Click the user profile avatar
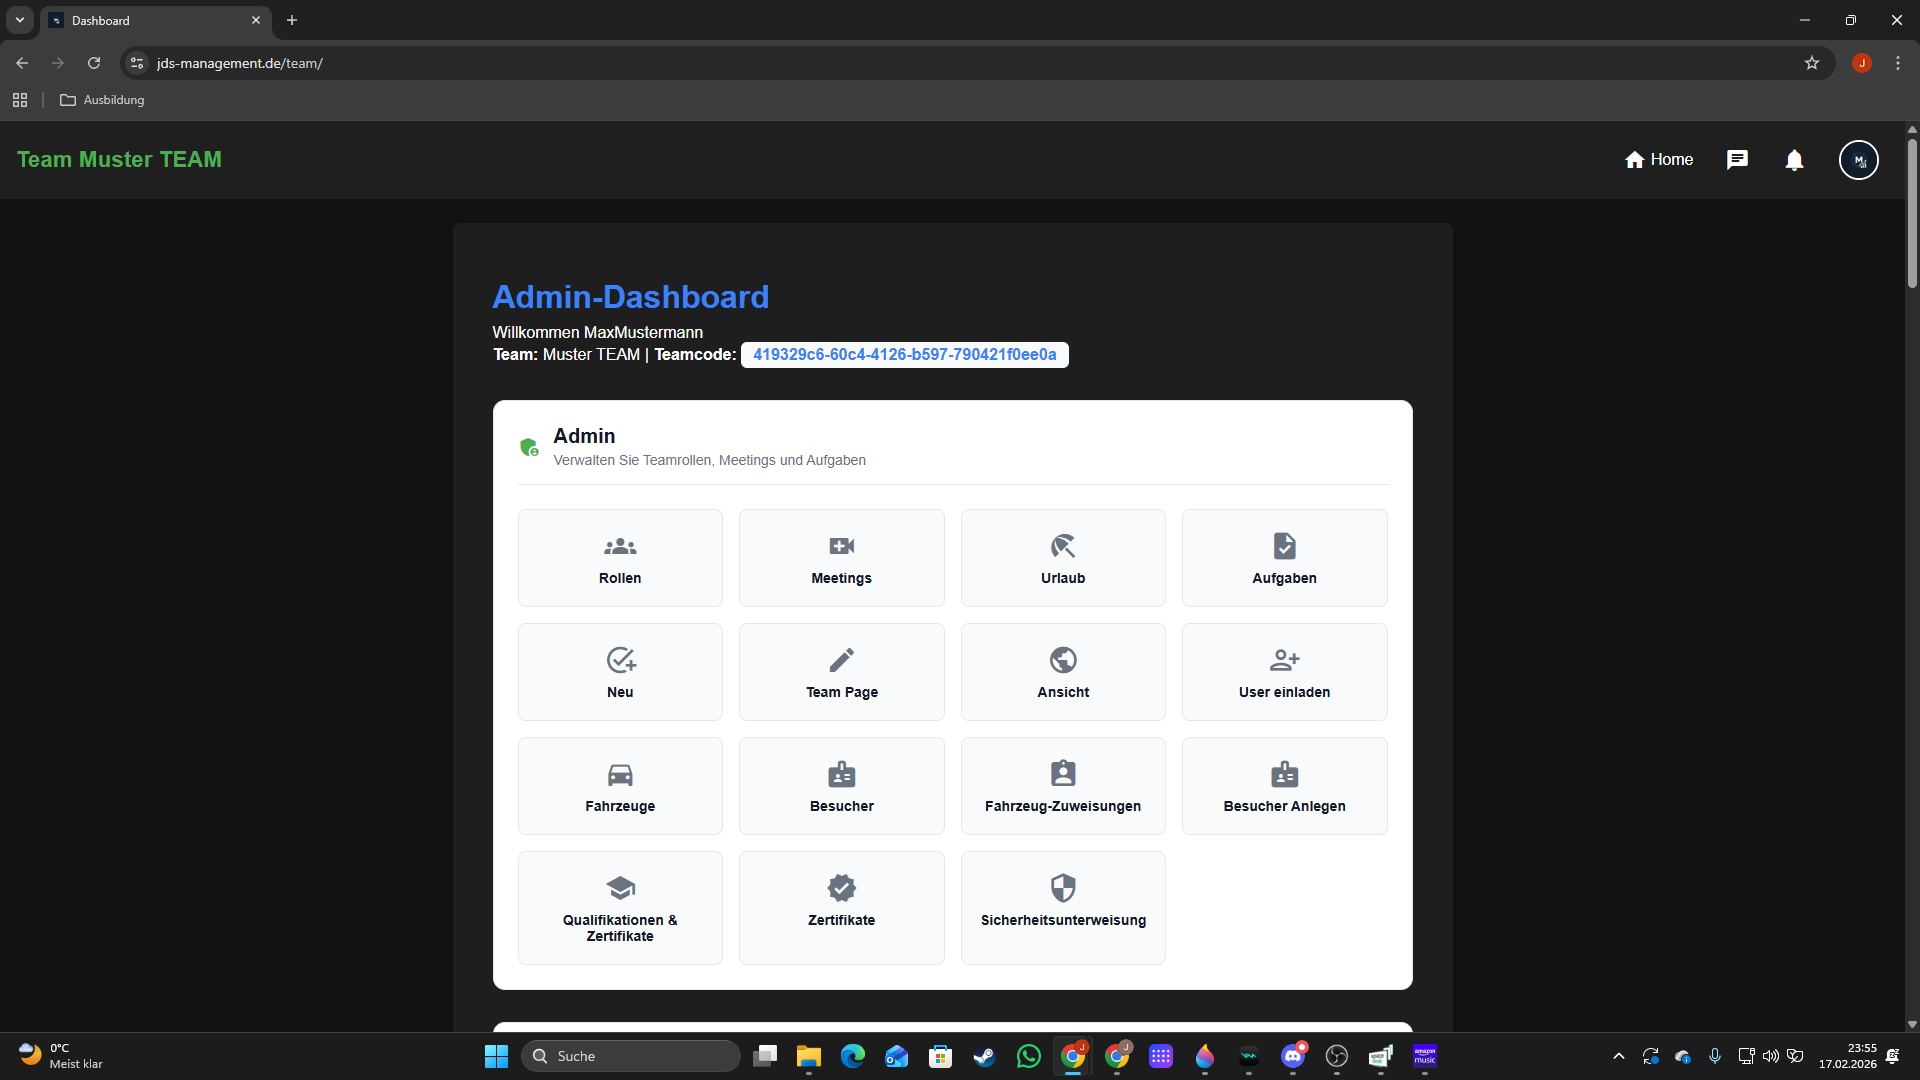 [1858, 160]
